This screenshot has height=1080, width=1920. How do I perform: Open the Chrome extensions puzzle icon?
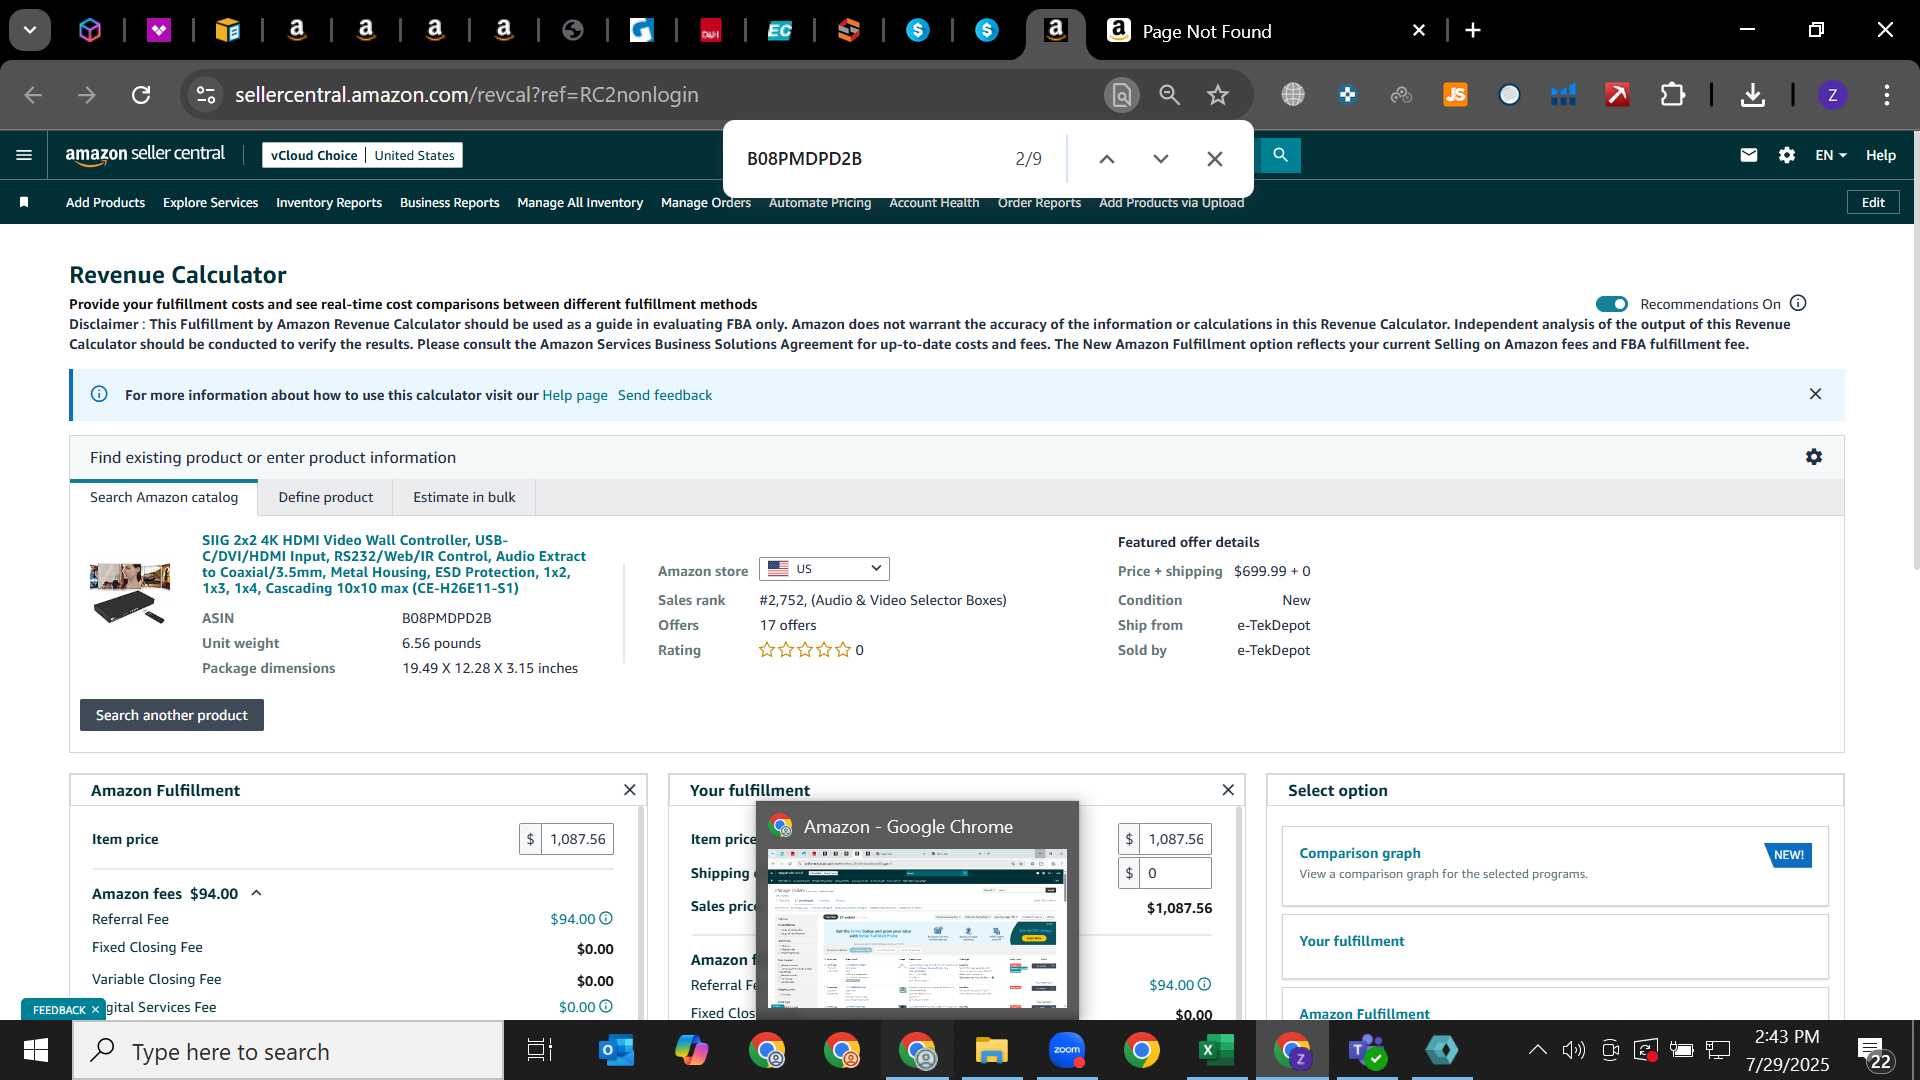[x=1672, y=95]
